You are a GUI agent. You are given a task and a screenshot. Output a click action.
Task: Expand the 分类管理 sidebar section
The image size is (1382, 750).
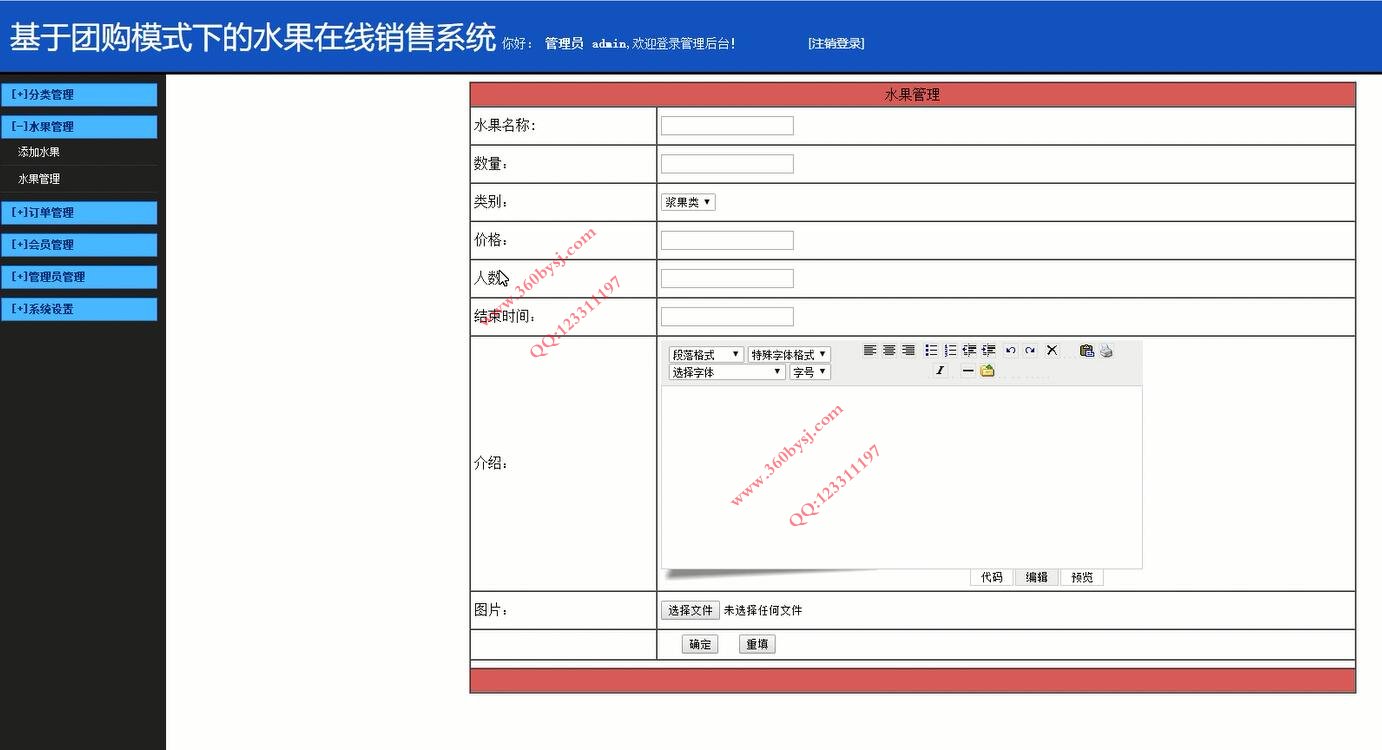(x=79, y=95)
